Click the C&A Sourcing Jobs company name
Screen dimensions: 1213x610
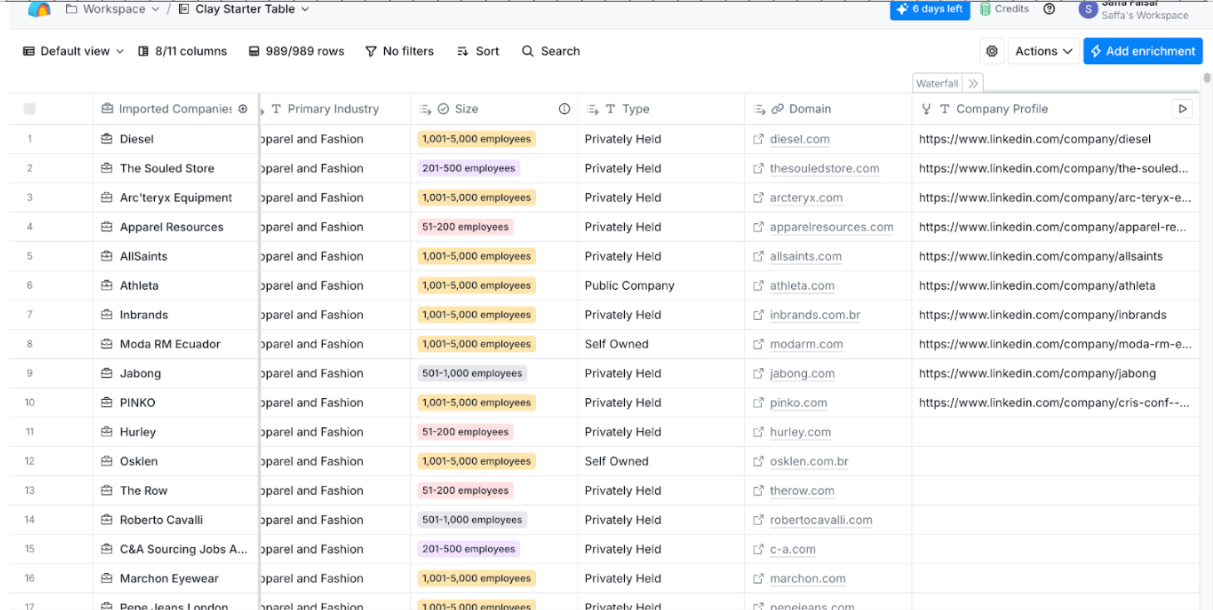[183, 549]
